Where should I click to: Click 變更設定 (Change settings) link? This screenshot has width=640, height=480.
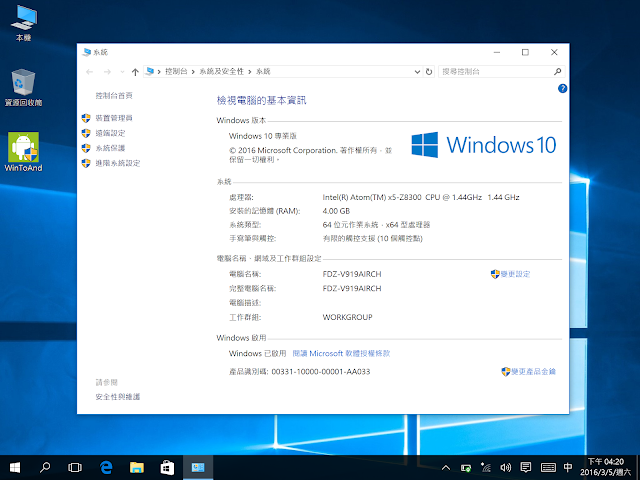click(x=516, y=274)
